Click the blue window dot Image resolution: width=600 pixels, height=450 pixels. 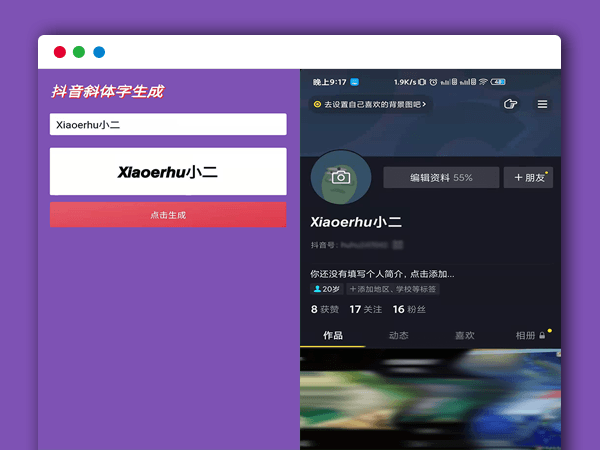click(x=99, y=52)
